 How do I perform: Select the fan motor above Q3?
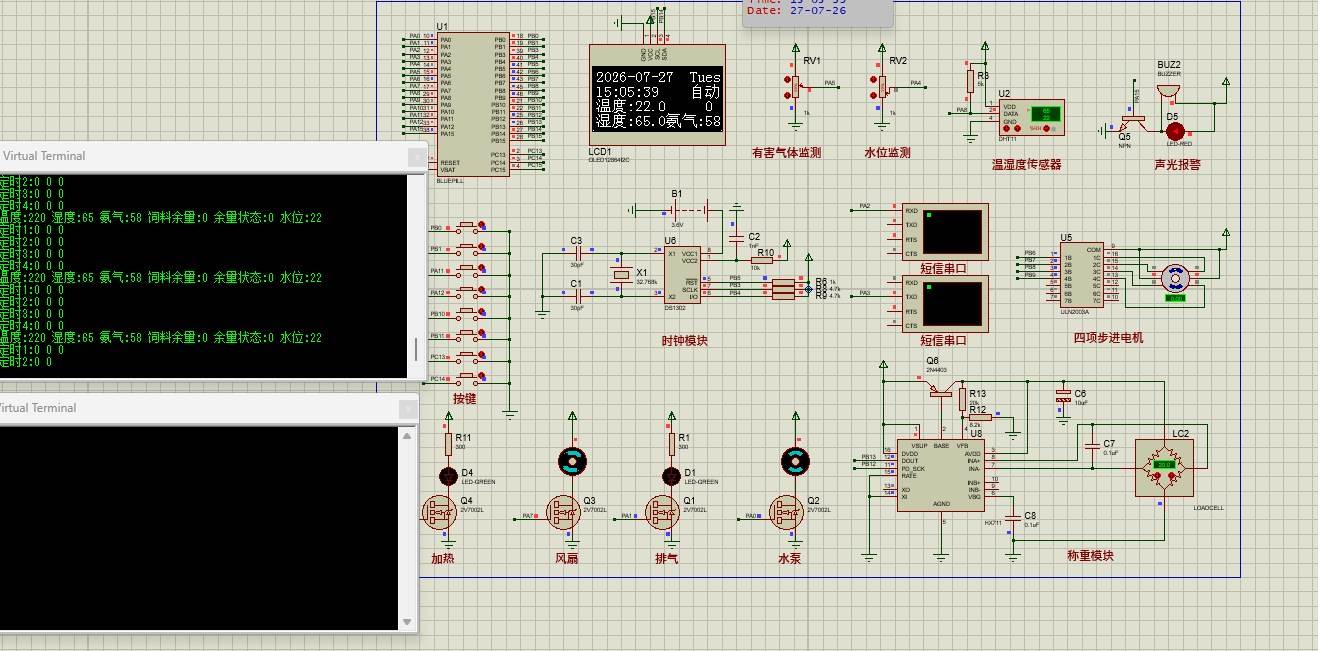coord(572,461)
